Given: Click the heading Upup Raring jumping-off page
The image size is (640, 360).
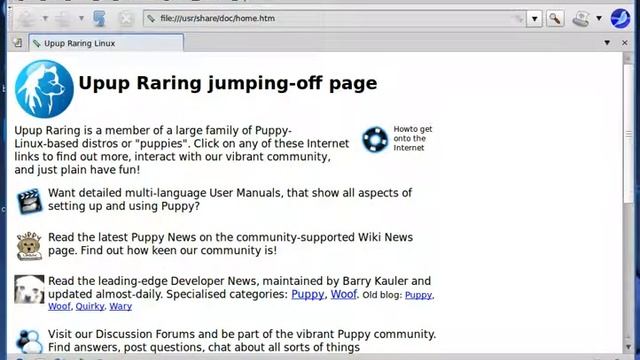Looking at the screenshot, I should pyautogui.click(x=228, y=83).
